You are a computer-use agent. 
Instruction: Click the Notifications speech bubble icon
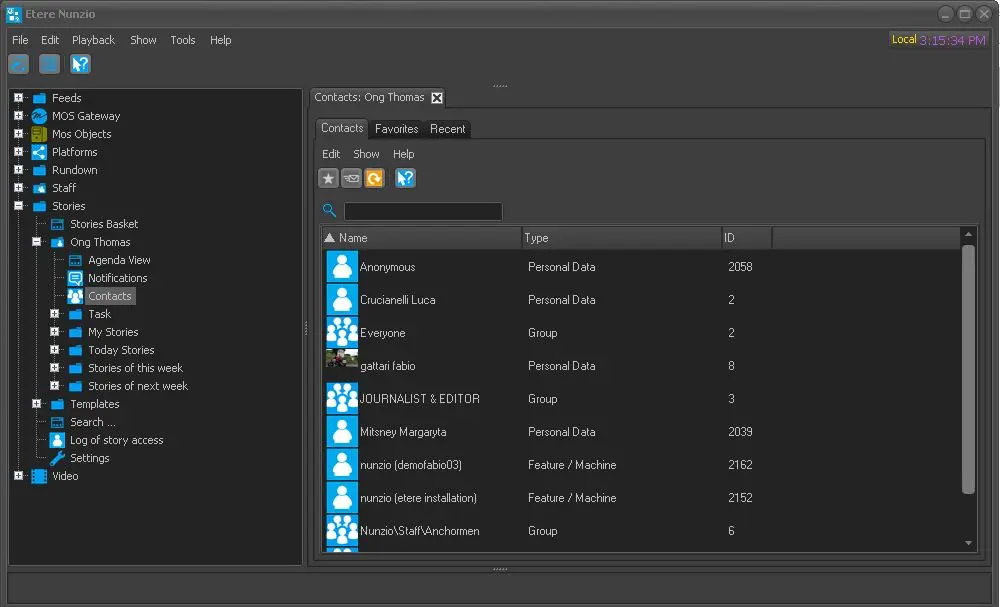click(x=75, y=278)
